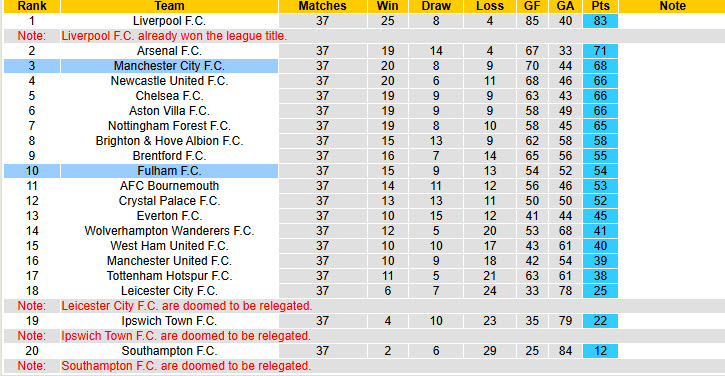Click Newcastle United F.C. team name
The image size is (725, 376).
click(169, 81)
